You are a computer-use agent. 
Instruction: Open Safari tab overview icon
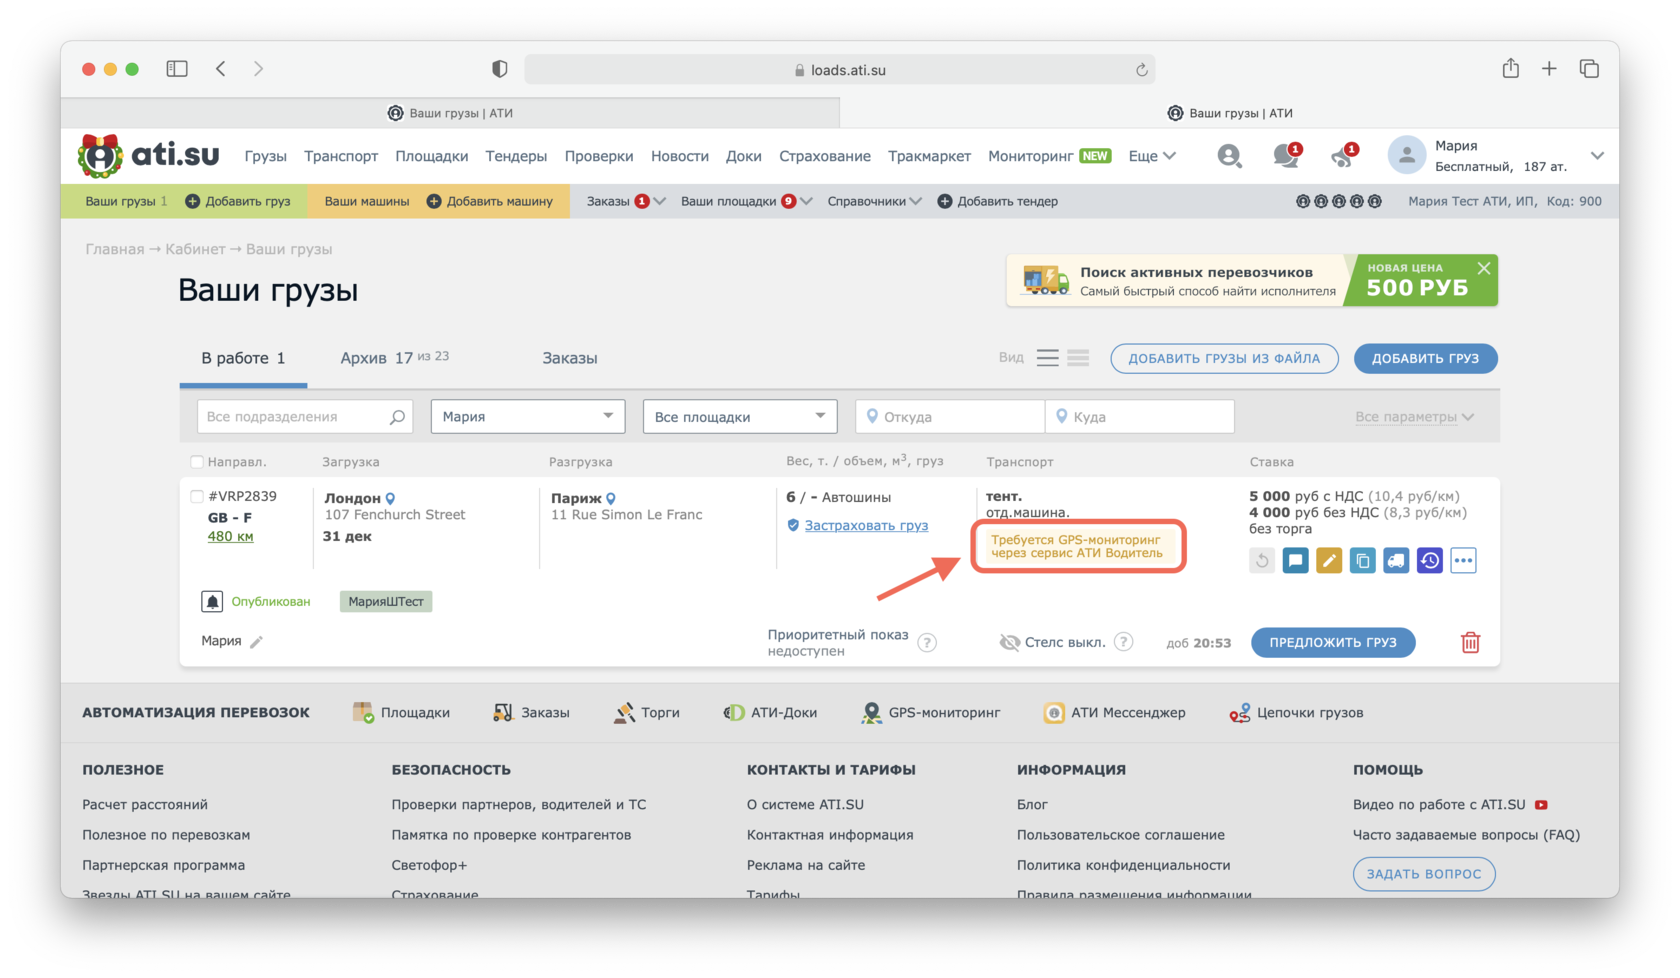1589,68
